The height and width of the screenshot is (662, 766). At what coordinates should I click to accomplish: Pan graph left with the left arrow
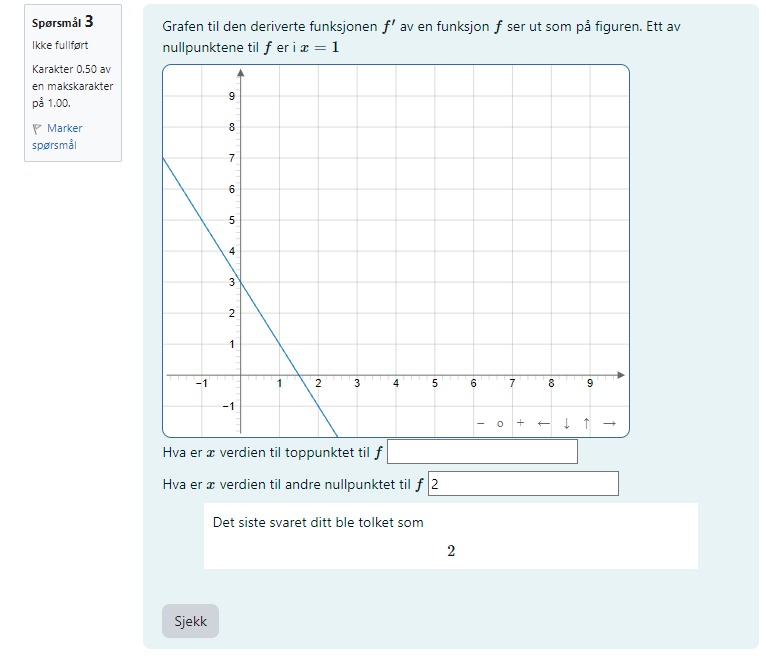click(x=544, y=424)
